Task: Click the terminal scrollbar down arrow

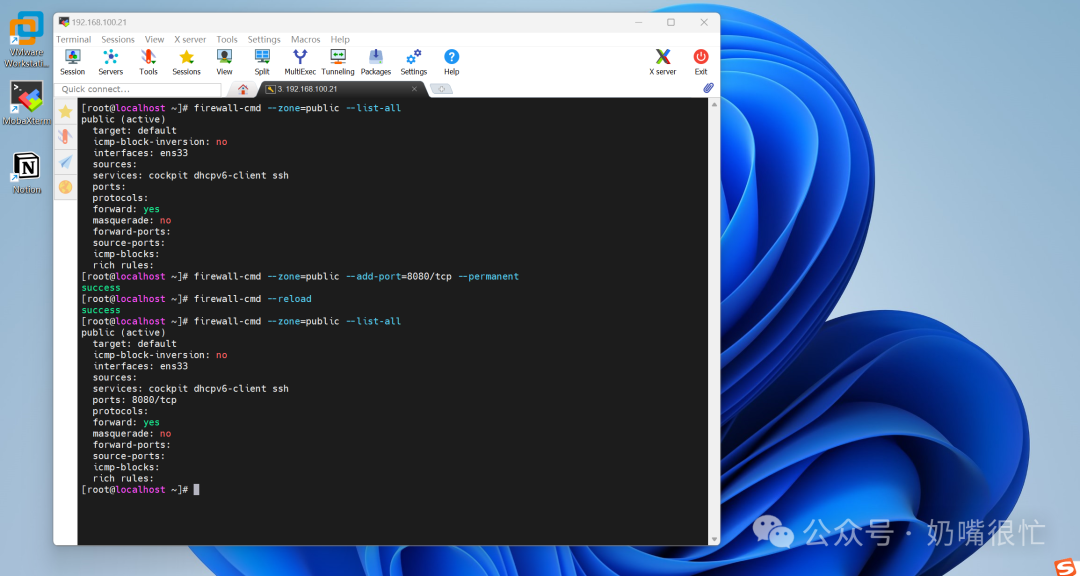Action: click(714, 539)
